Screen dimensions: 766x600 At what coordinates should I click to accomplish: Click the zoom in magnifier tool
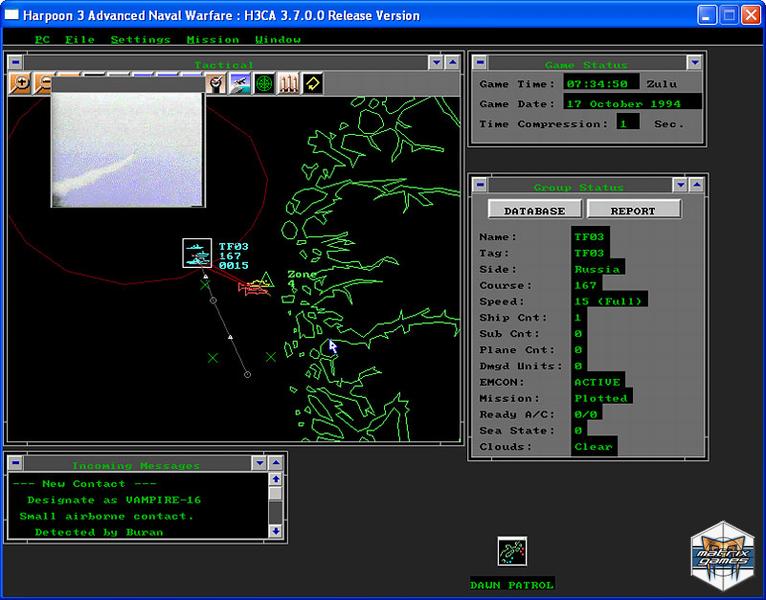click(20, 85)
